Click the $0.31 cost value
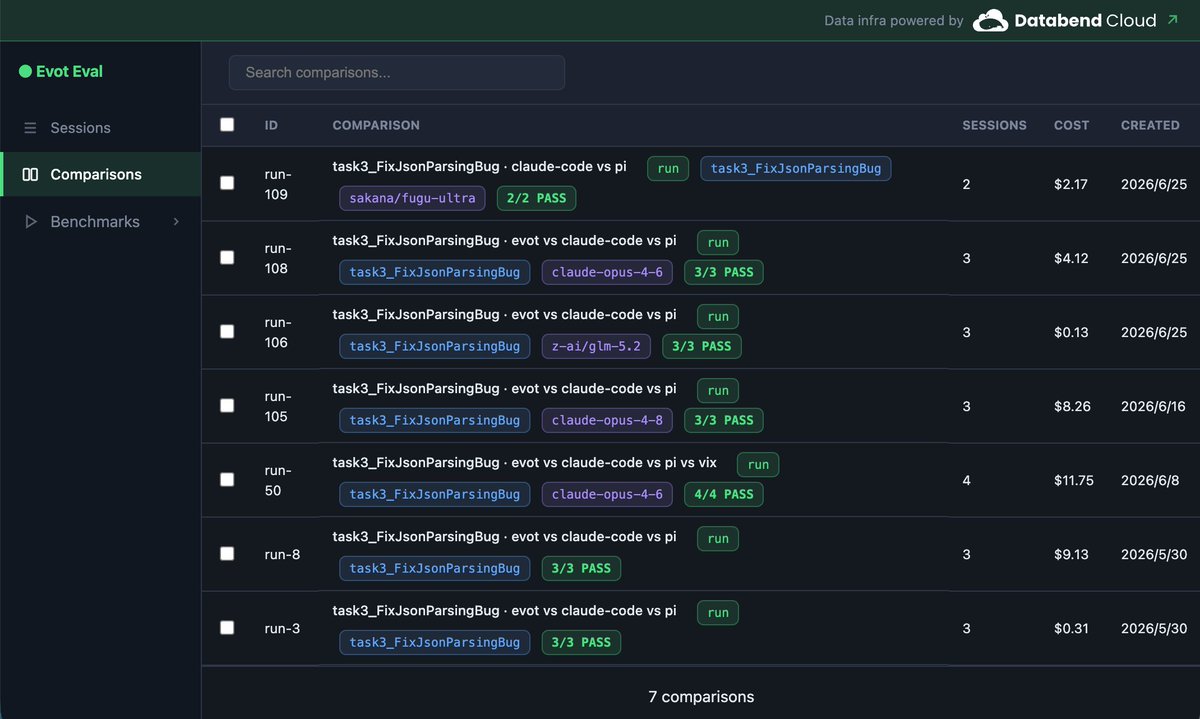 tap(1070, 628)
